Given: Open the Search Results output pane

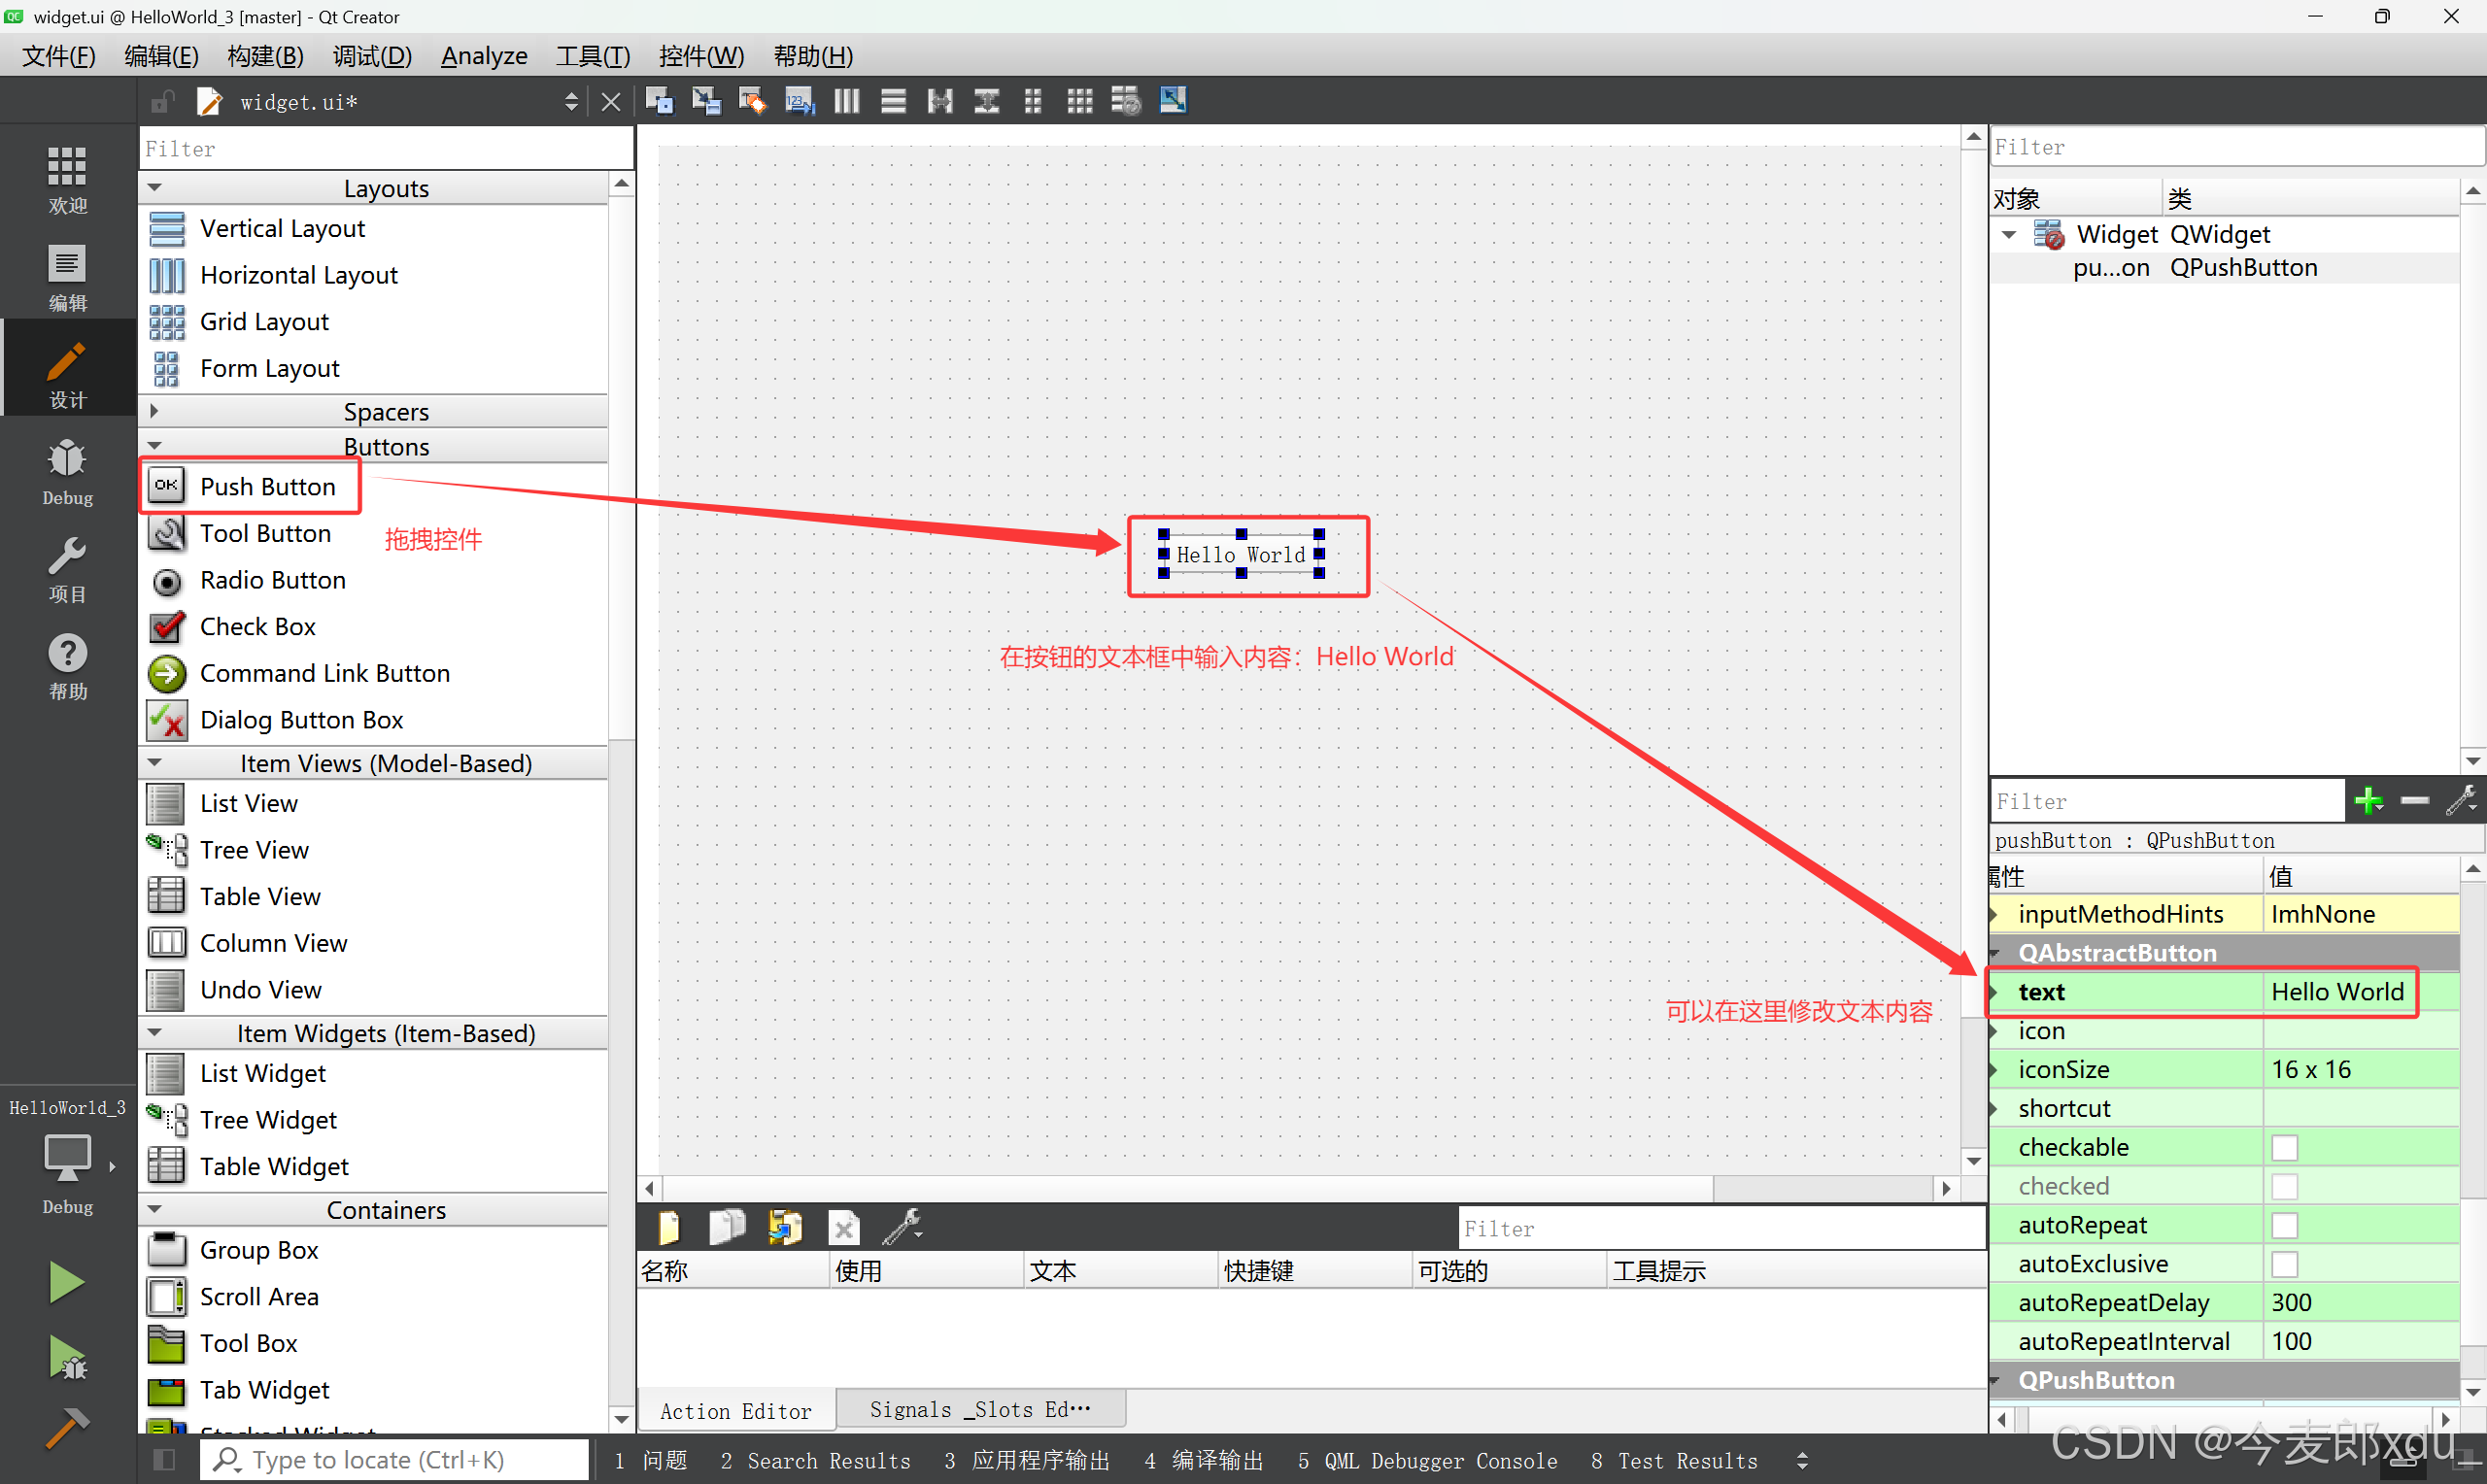Looking at the screenshot, I should [x=815, y=1461].
